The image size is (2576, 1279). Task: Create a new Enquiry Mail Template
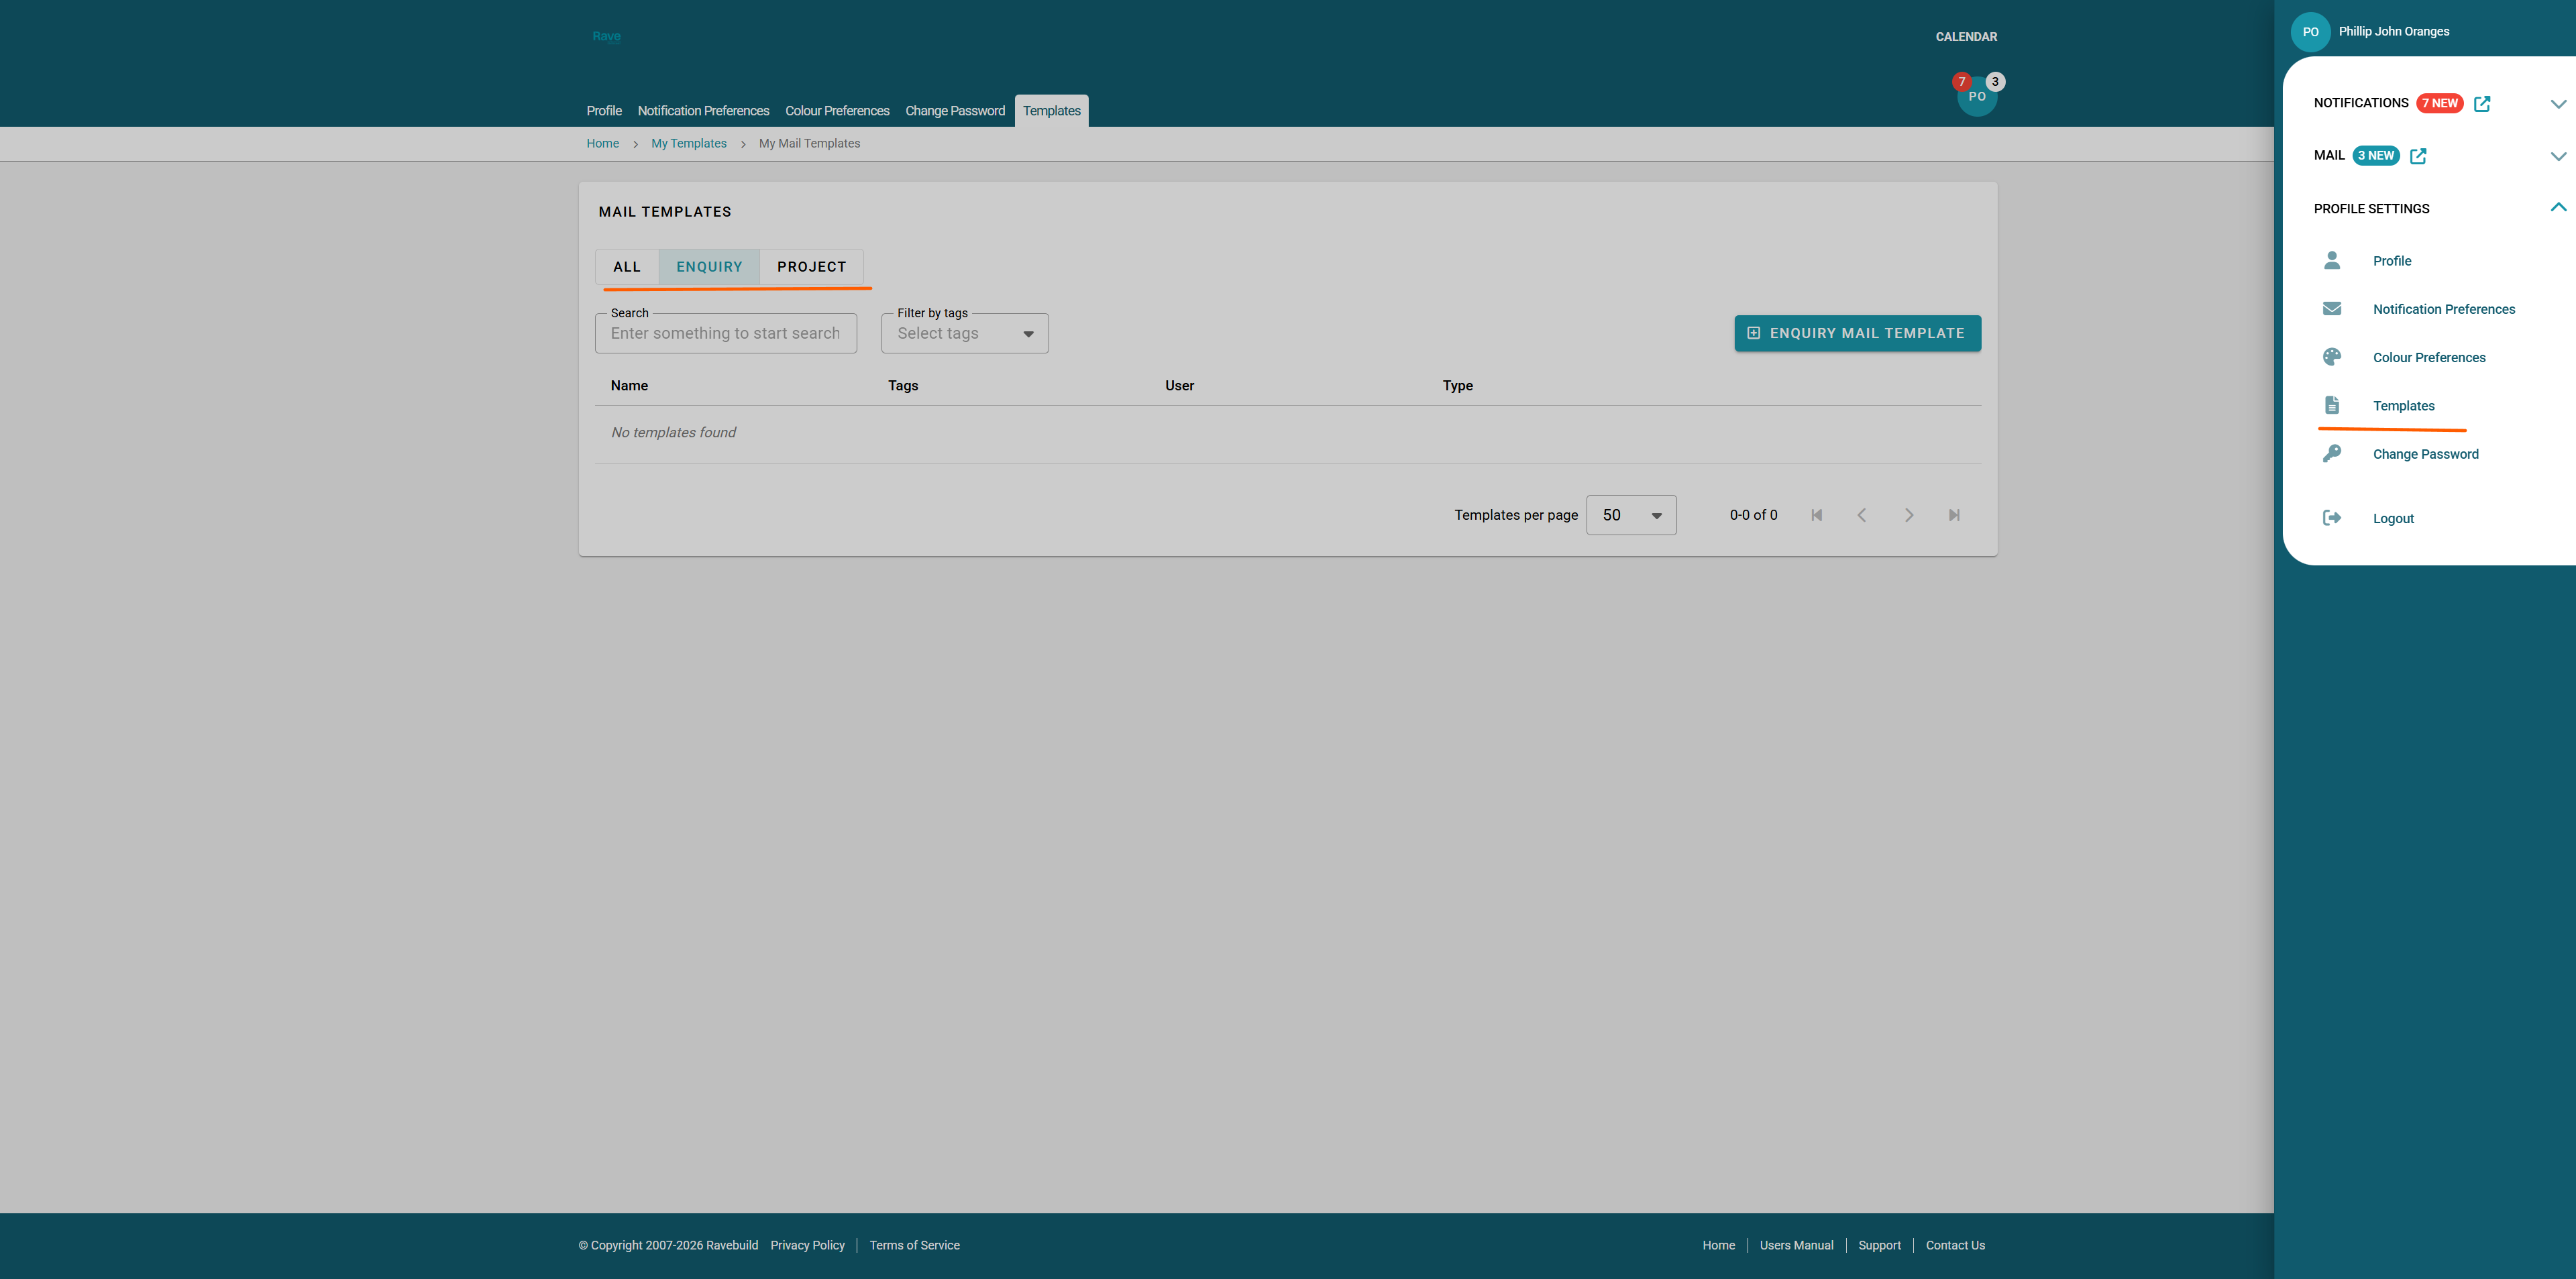(x=1856, y=334)
